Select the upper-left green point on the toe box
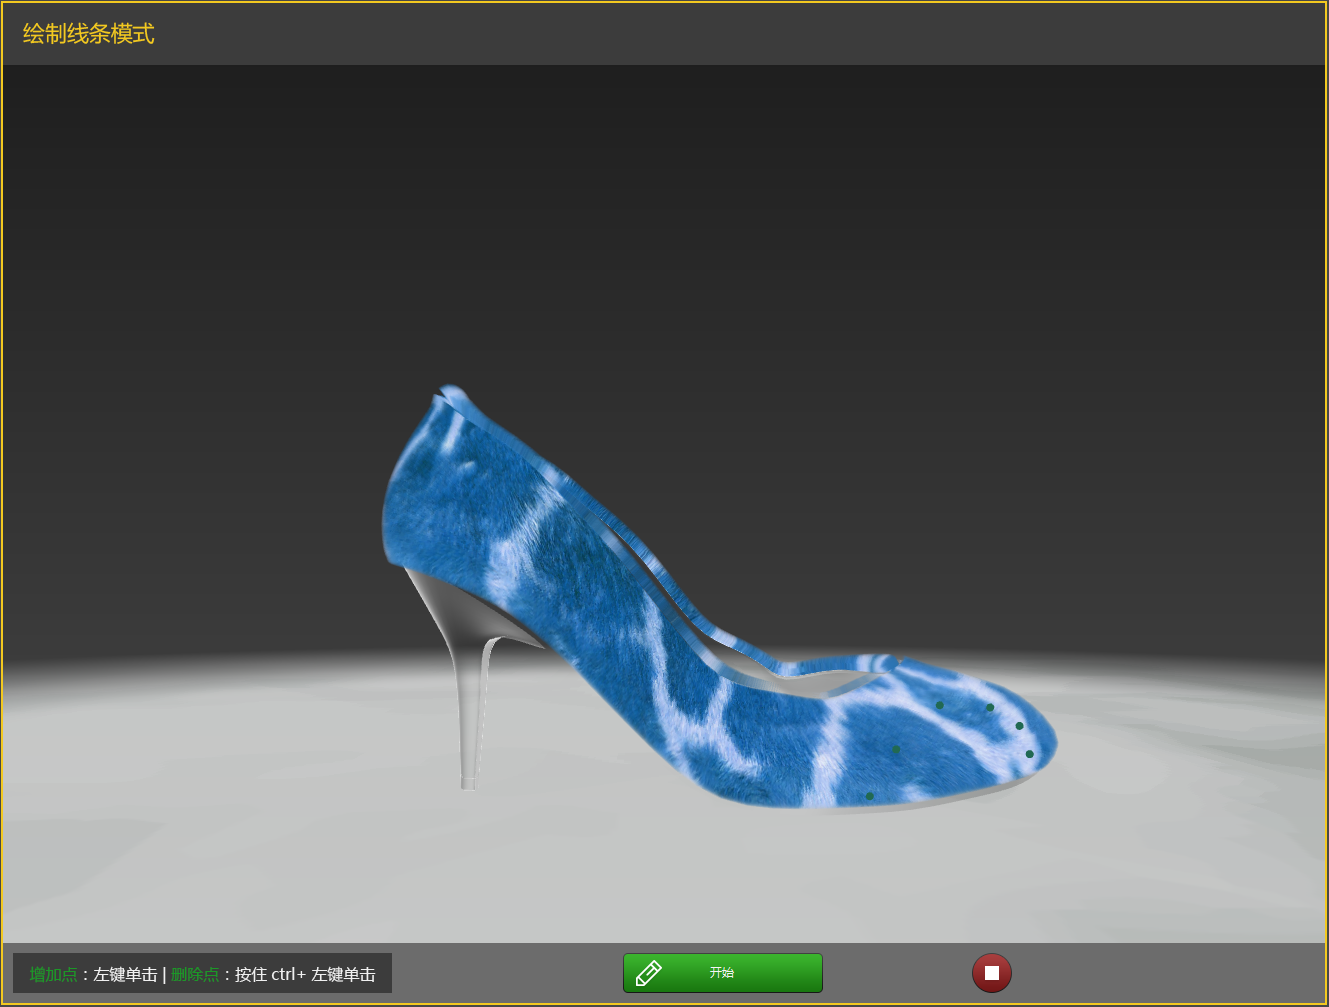Screen dimensions: 1329x1007 click(x=939, y=705)
